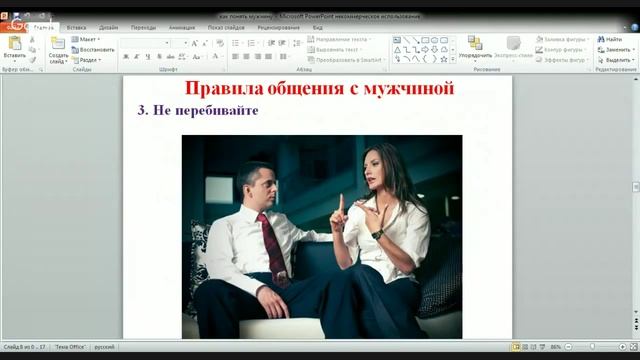The image size is (640, 360).
Task: Click the increase indent icon
Action: coord(282,43)
